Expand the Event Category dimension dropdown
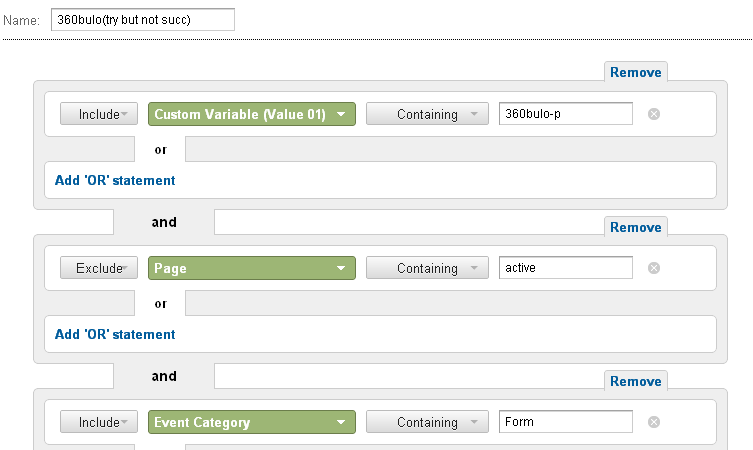 [251, 422]
